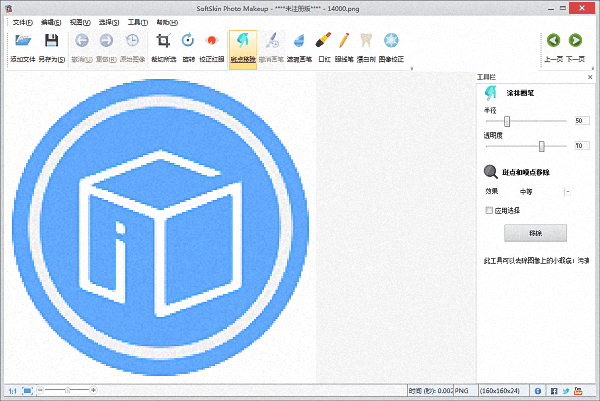Select the teeth whitening tool

click(366, 42)
